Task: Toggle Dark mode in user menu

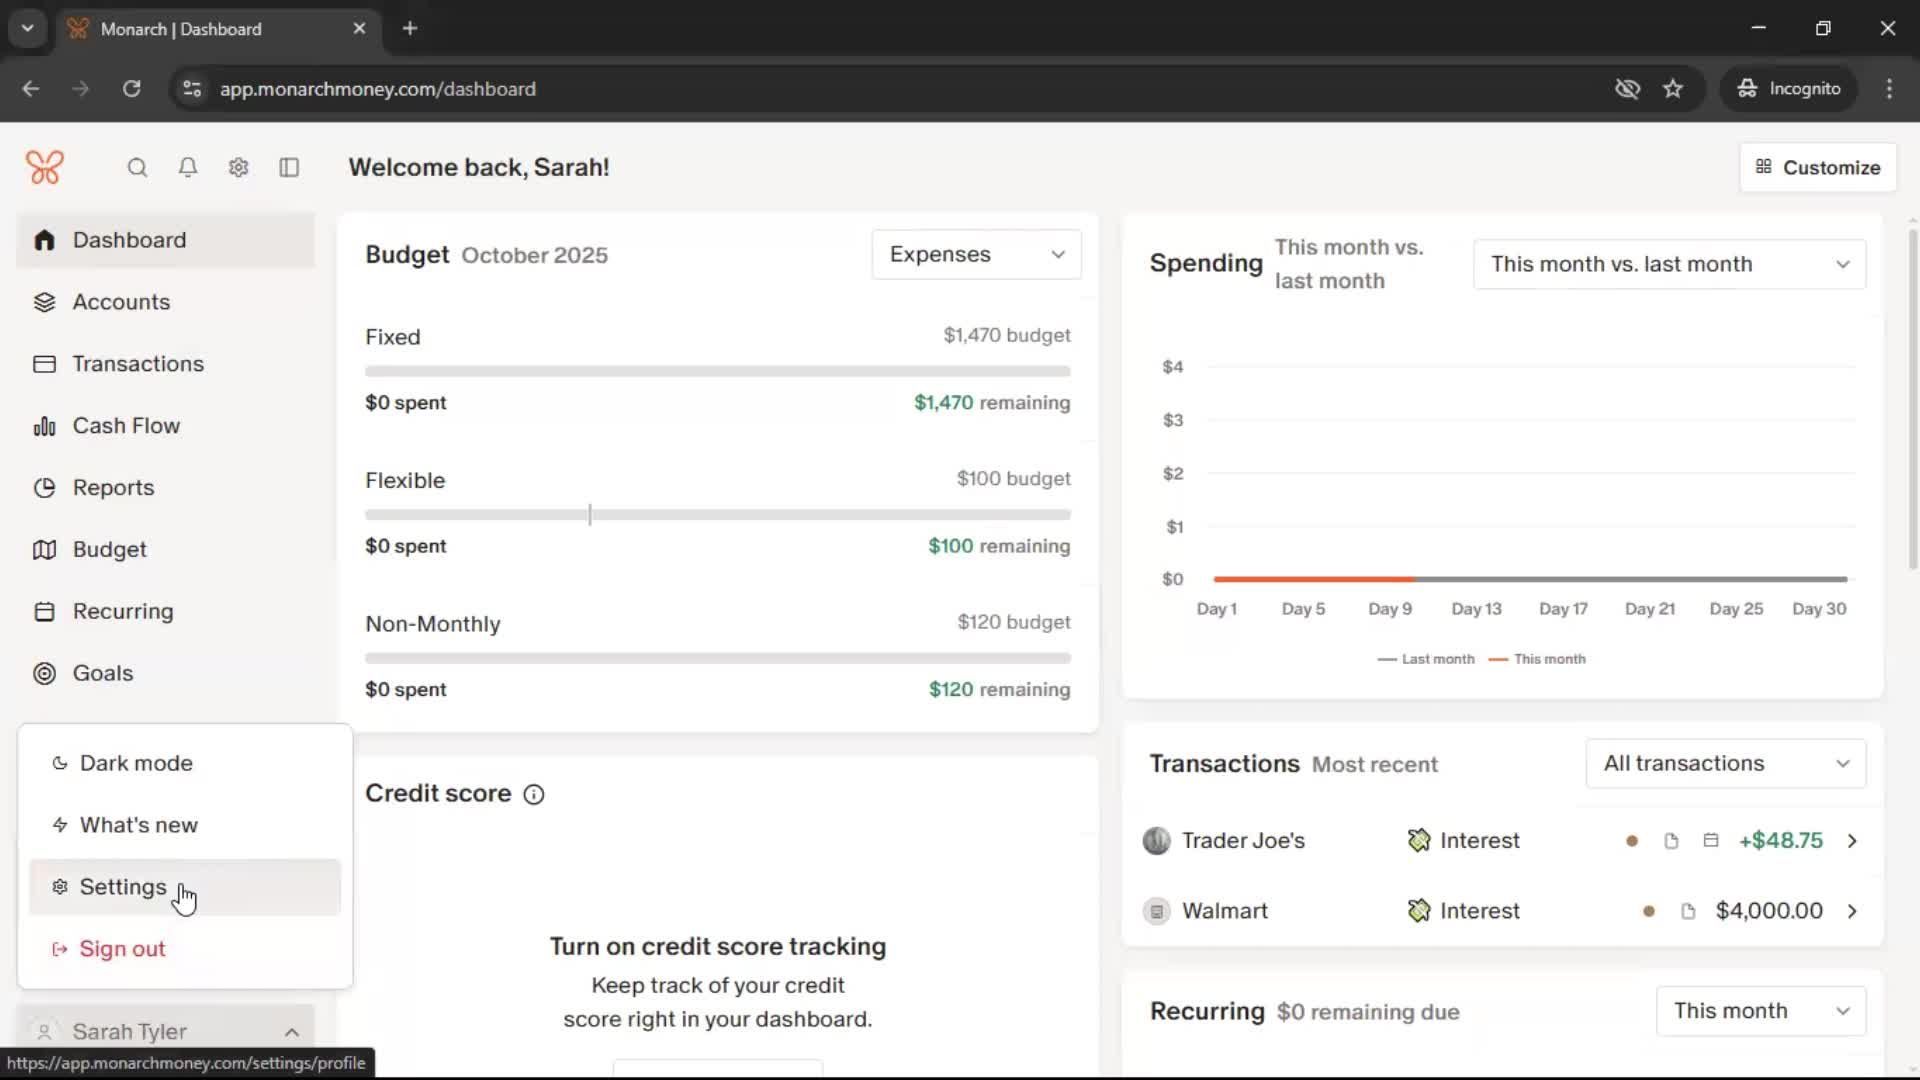Action: (136, 763)
